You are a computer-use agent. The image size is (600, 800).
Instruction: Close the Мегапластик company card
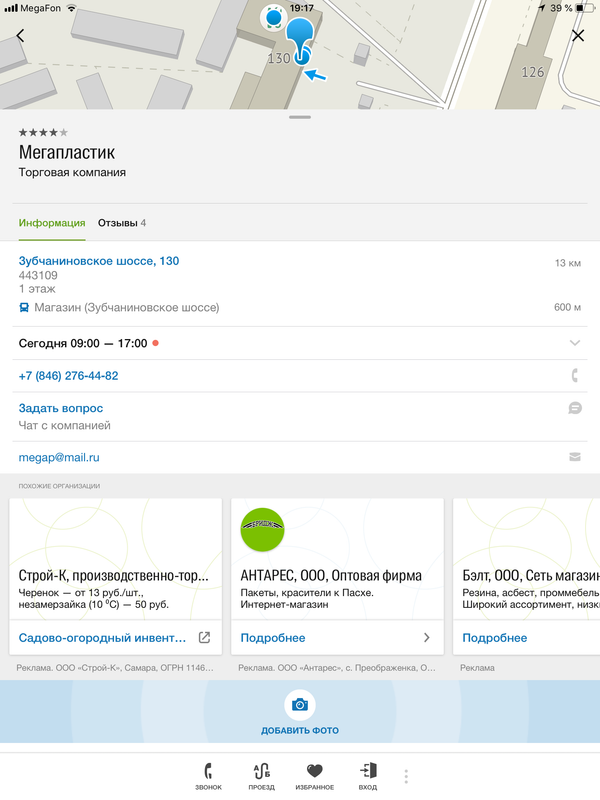click(578, 36)
